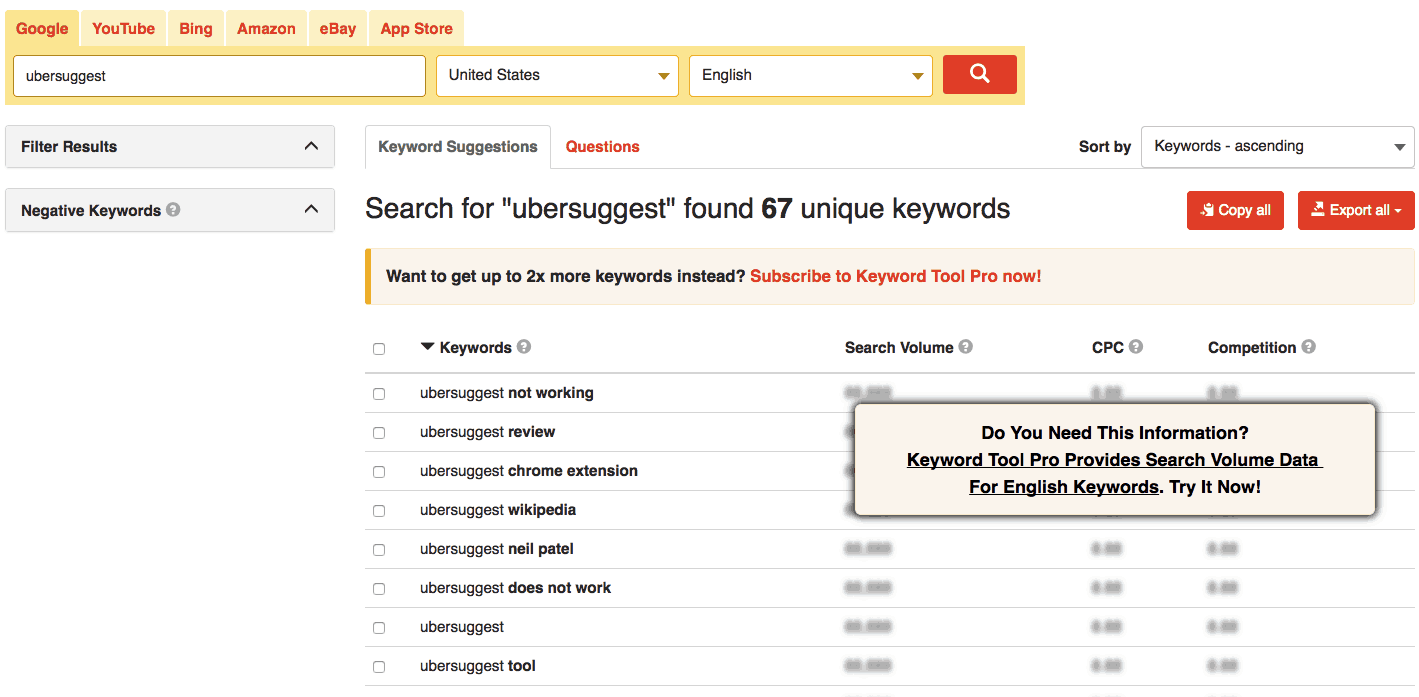Check the "ubersuggest review" row
Viewport: 1419px width, 697px height.
tap(379, 433)
